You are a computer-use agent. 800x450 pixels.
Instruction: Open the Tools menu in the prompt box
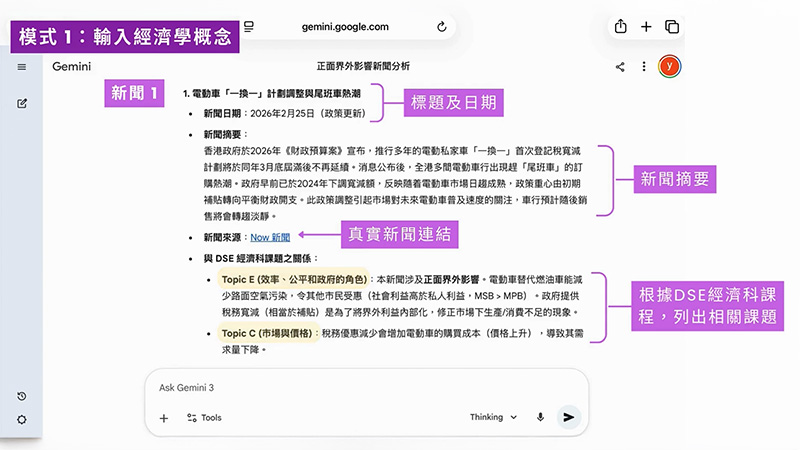tap(204, 417)
